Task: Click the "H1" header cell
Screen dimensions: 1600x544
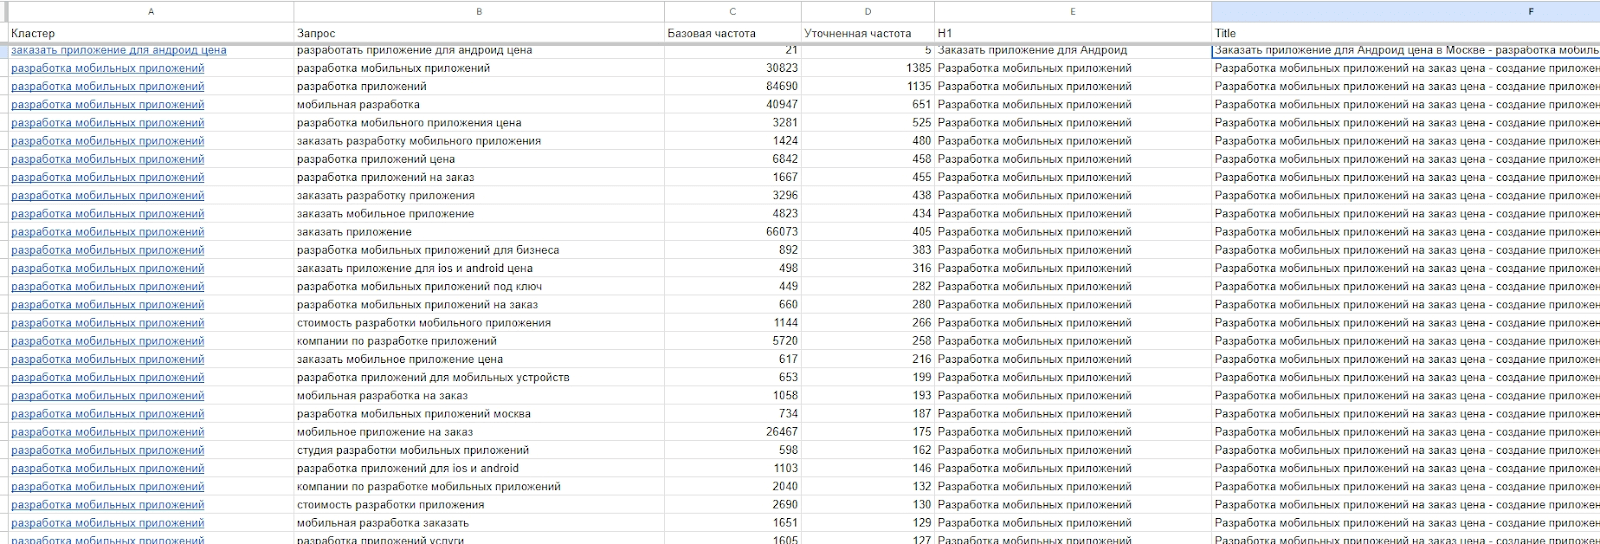Action: (1072, 33)
